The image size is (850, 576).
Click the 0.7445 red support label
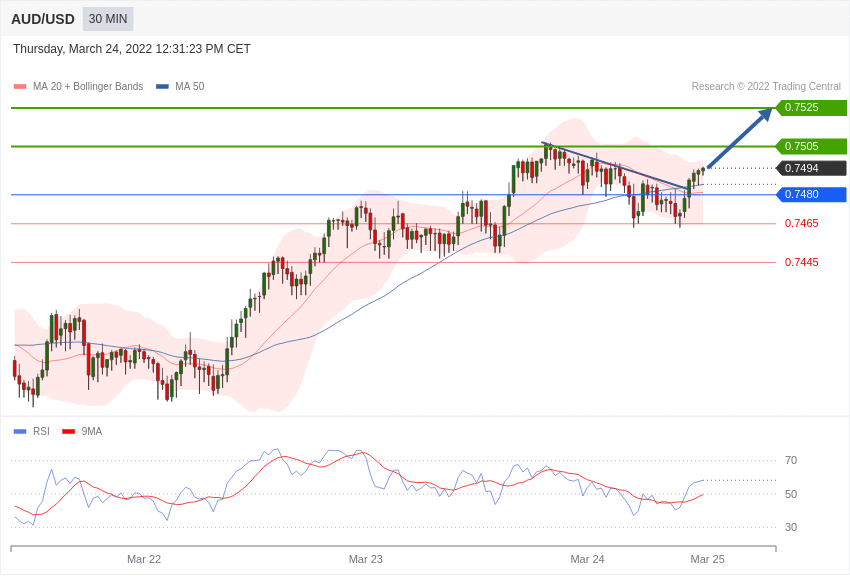[802, 262]
